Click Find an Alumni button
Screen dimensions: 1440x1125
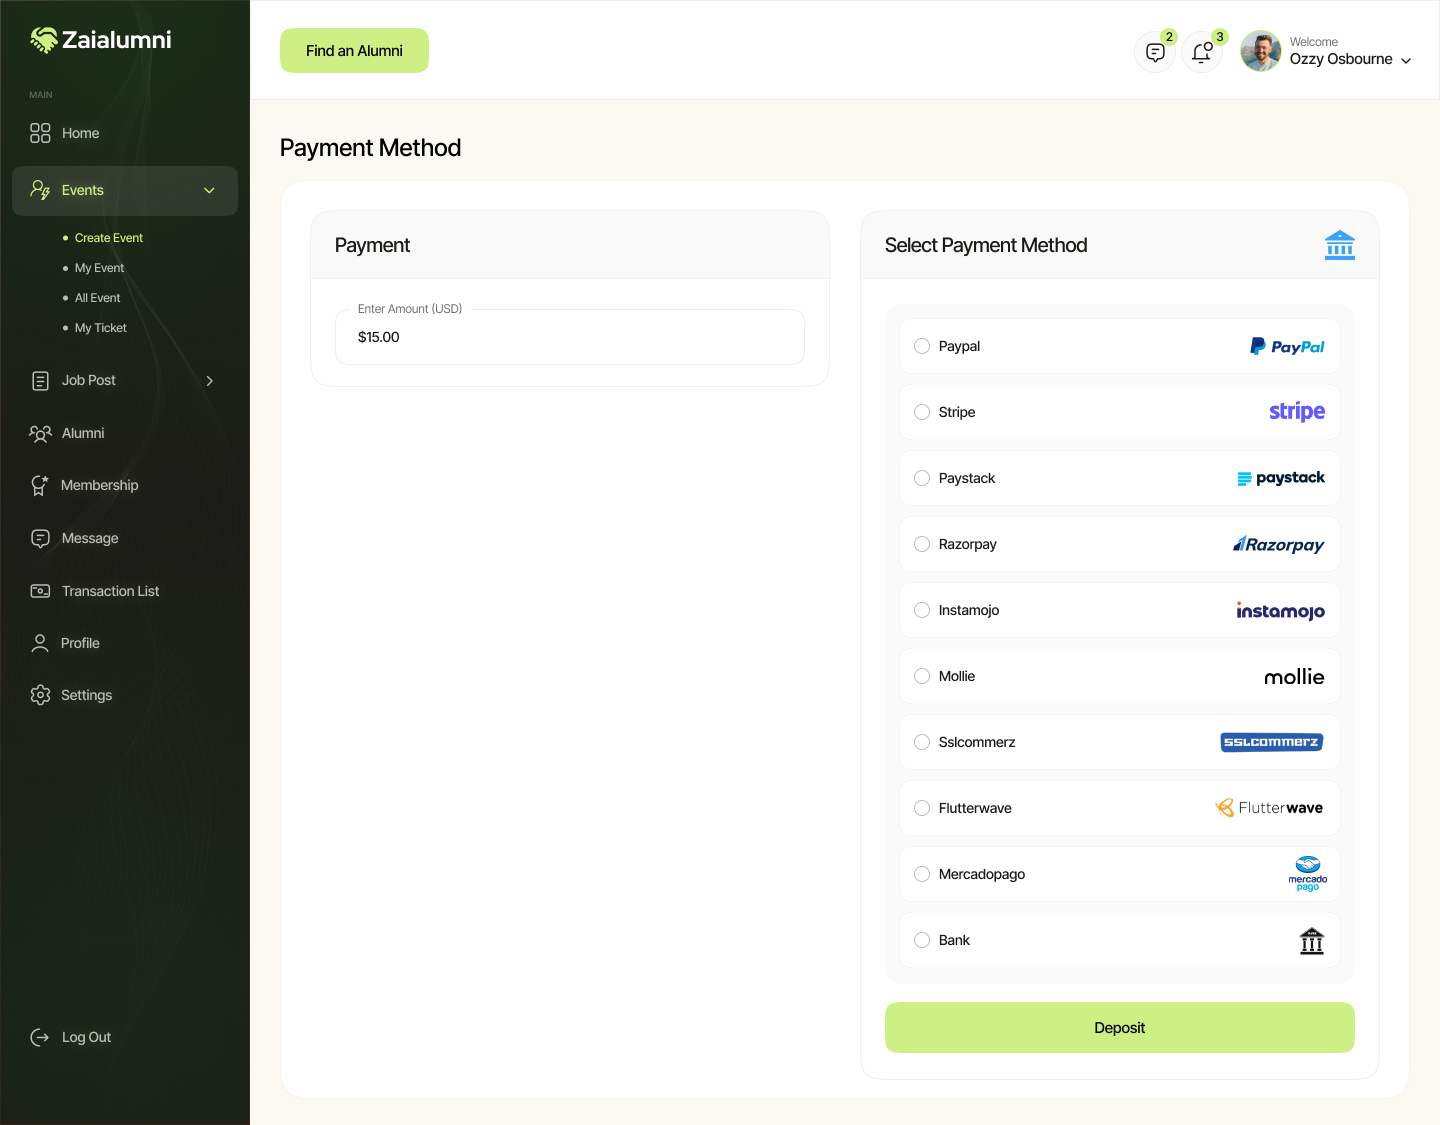point(354,50)
